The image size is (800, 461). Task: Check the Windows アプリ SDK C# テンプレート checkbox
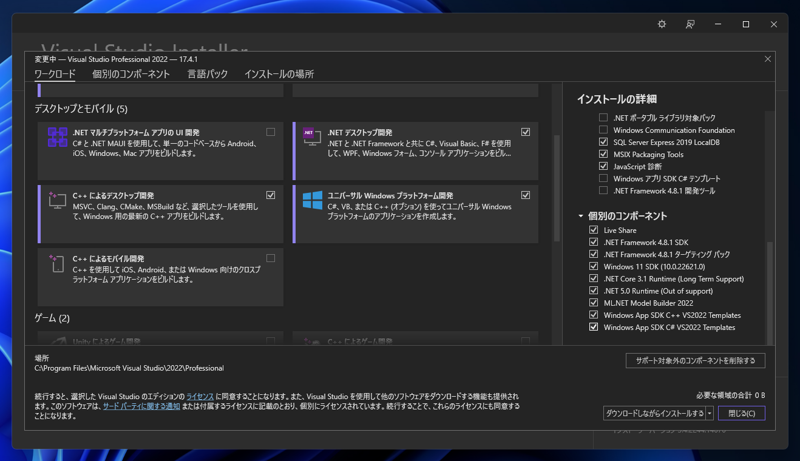tap(604, 178)
